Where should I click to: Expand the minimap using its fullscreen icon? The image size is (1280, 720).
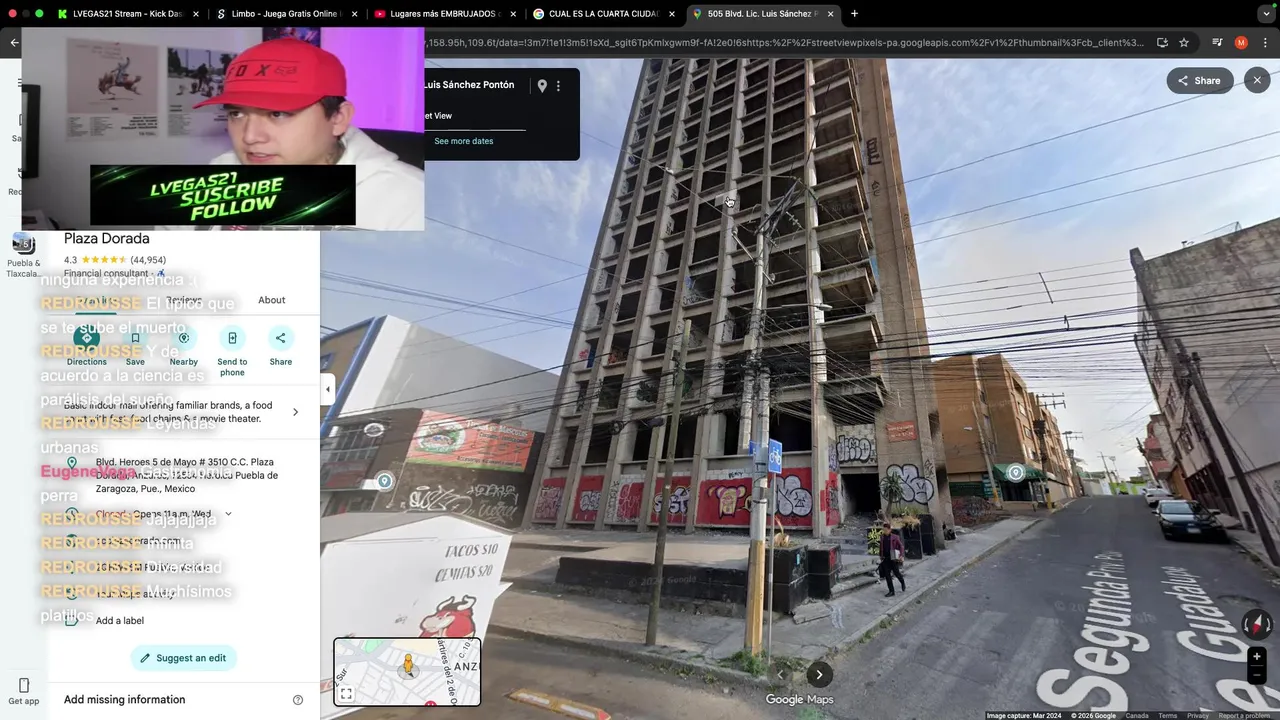[346, 694]
